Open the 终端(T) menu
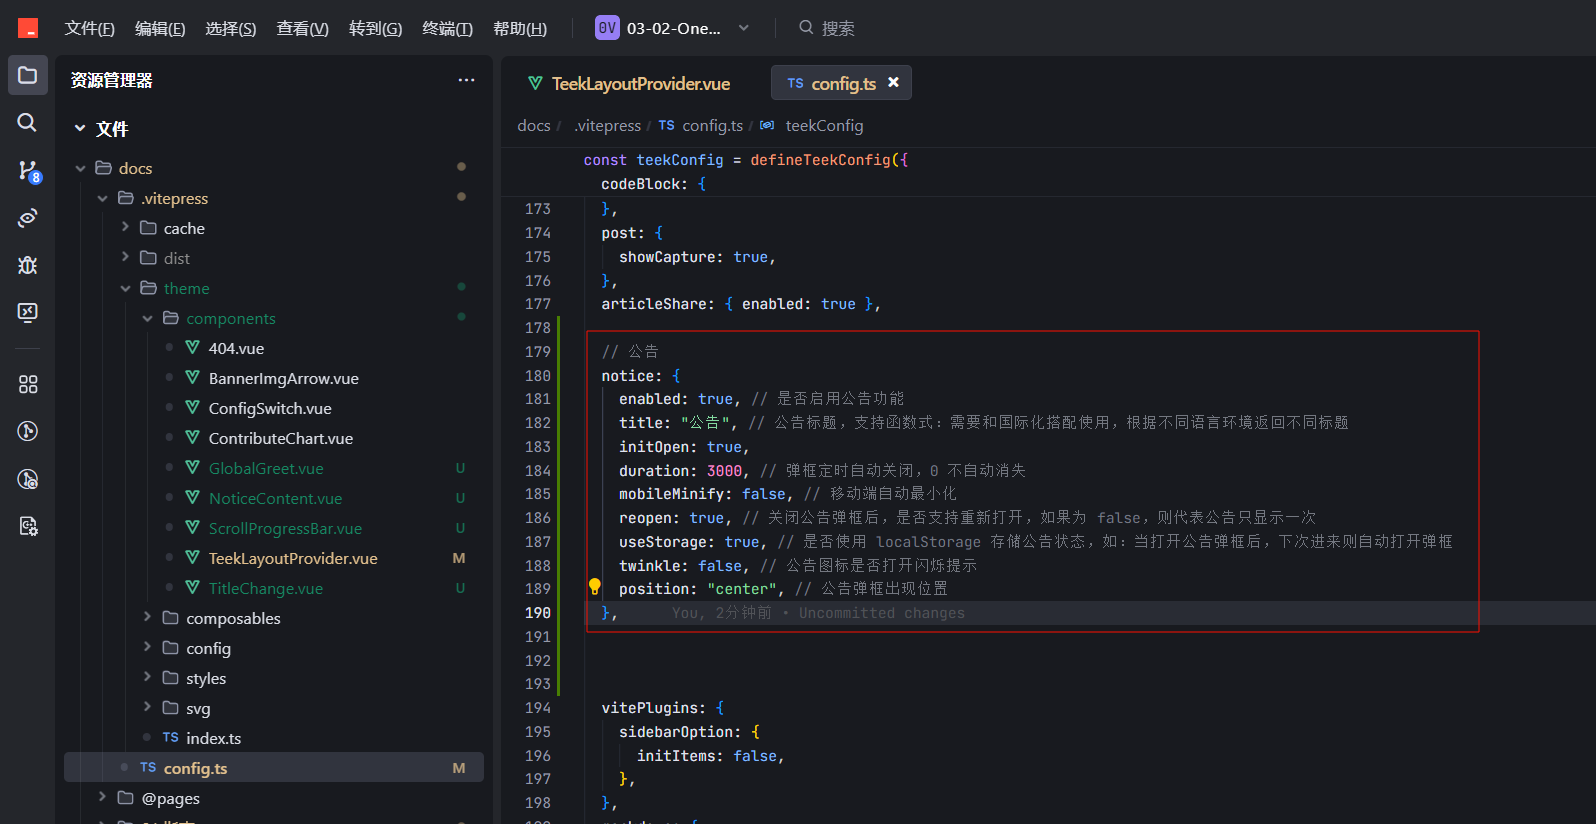The image size is (1596, 824). (x=448, y=28)
